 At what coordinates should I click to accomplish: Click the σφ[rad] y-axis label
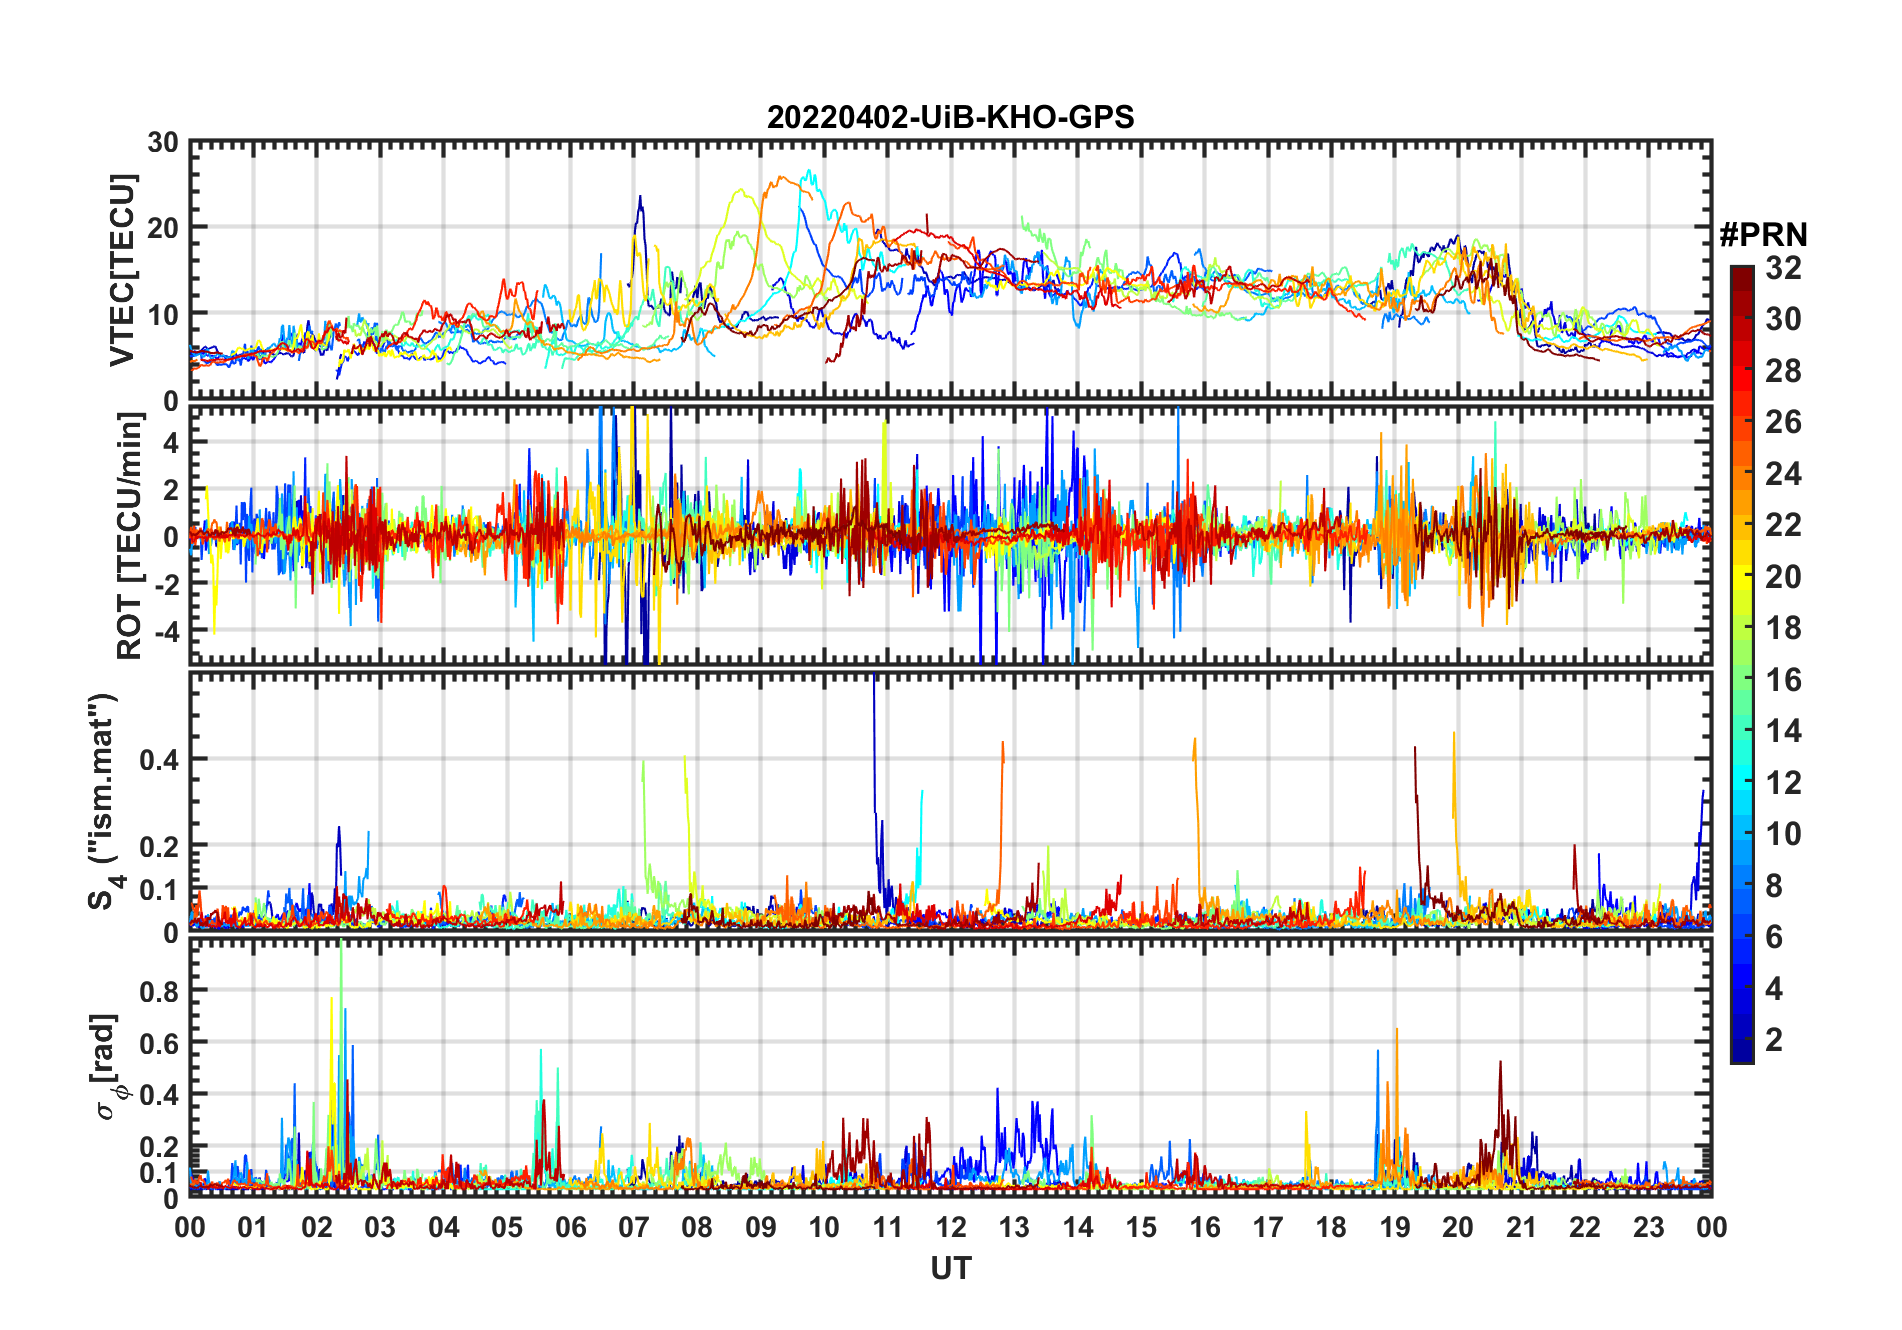tap(107, 1066)
